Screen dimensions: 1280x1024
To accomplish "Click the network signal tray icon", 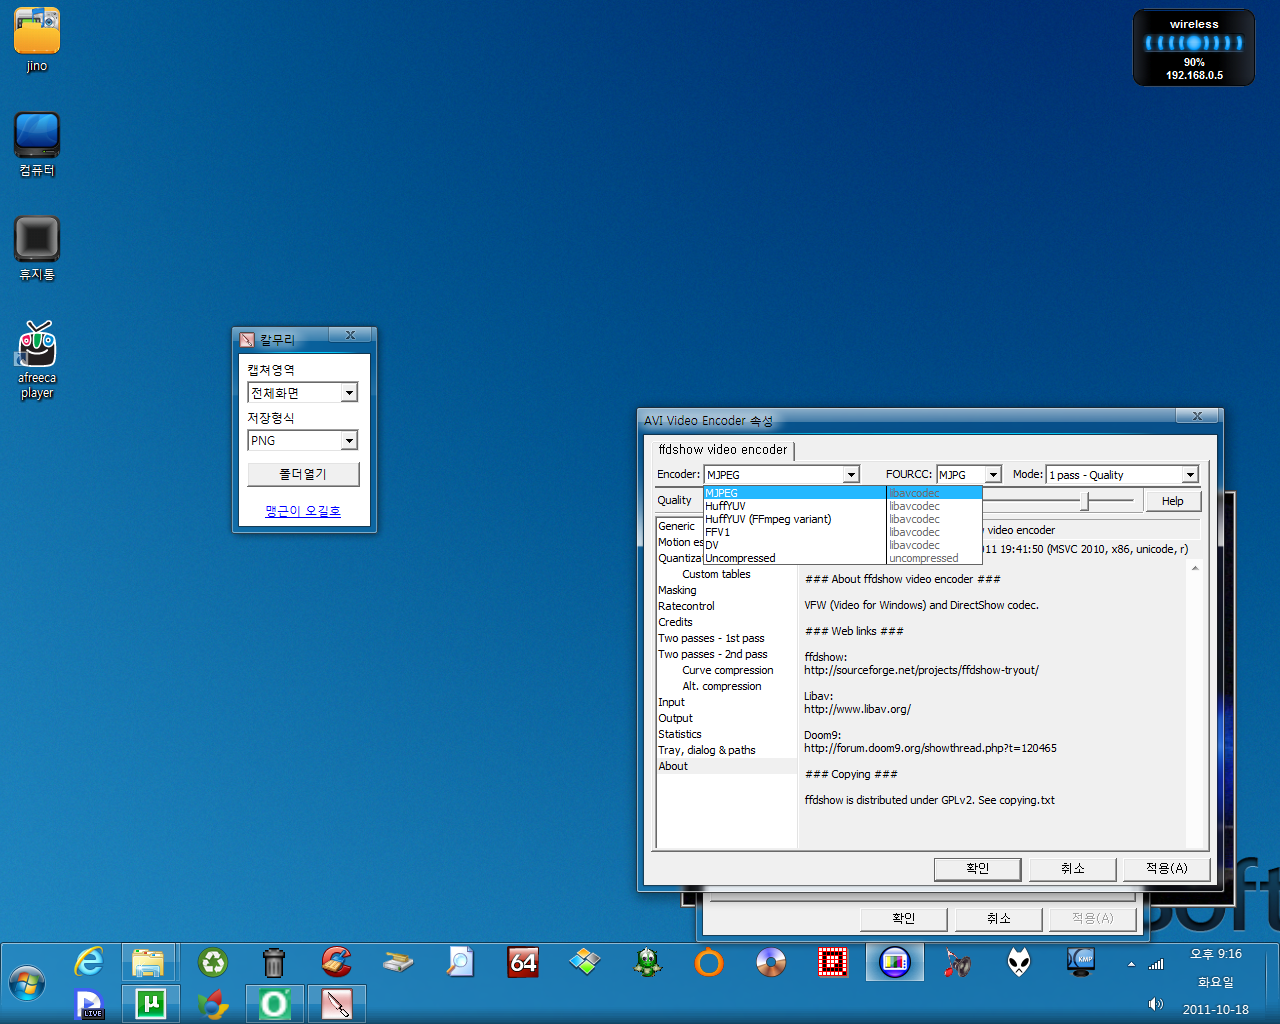I will [x=1156, y=965].
